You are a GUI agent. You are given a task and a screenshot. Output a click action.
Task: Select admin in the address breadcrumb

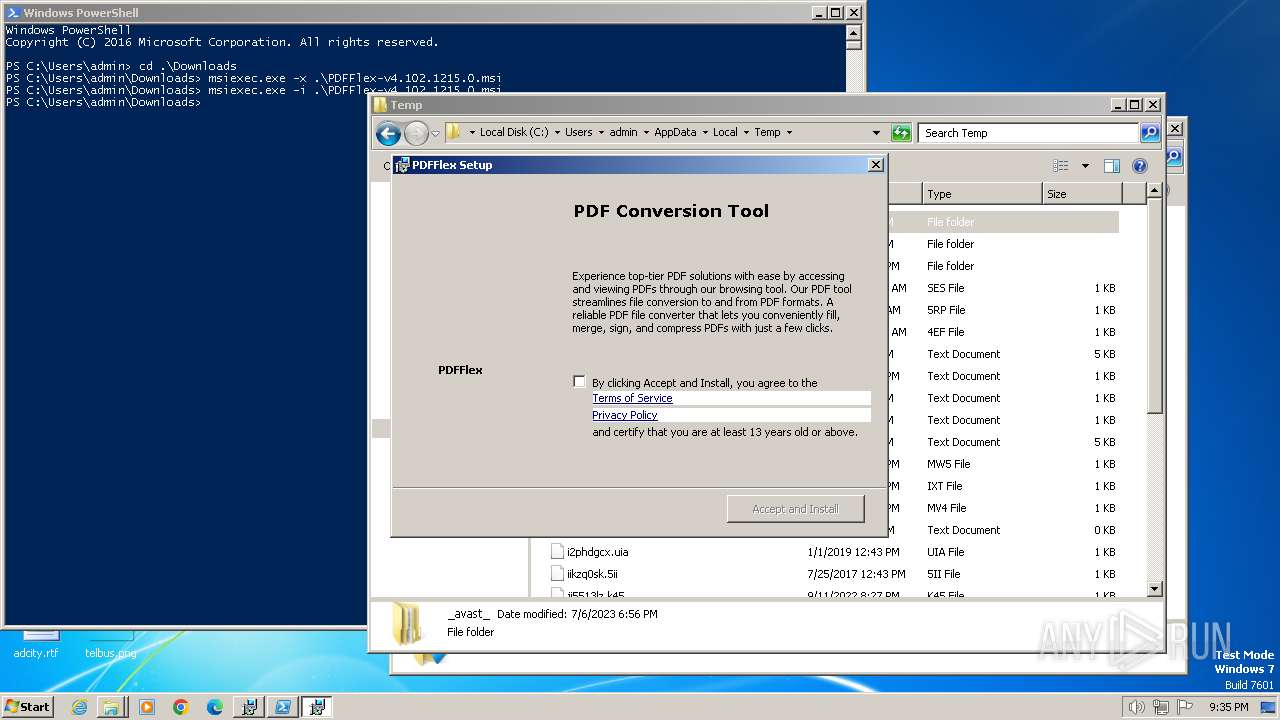(623, 132)
